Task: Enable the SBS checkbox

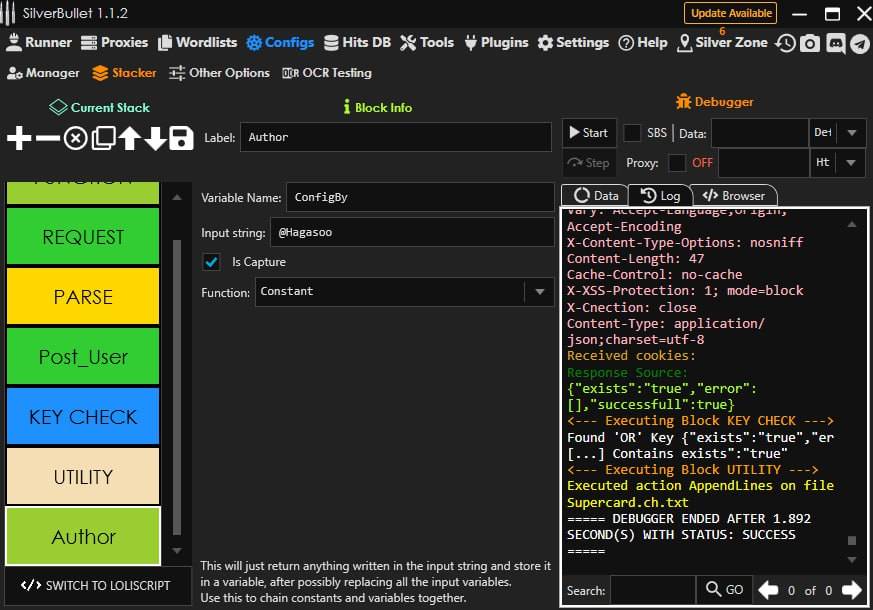Action: point(632,133)
